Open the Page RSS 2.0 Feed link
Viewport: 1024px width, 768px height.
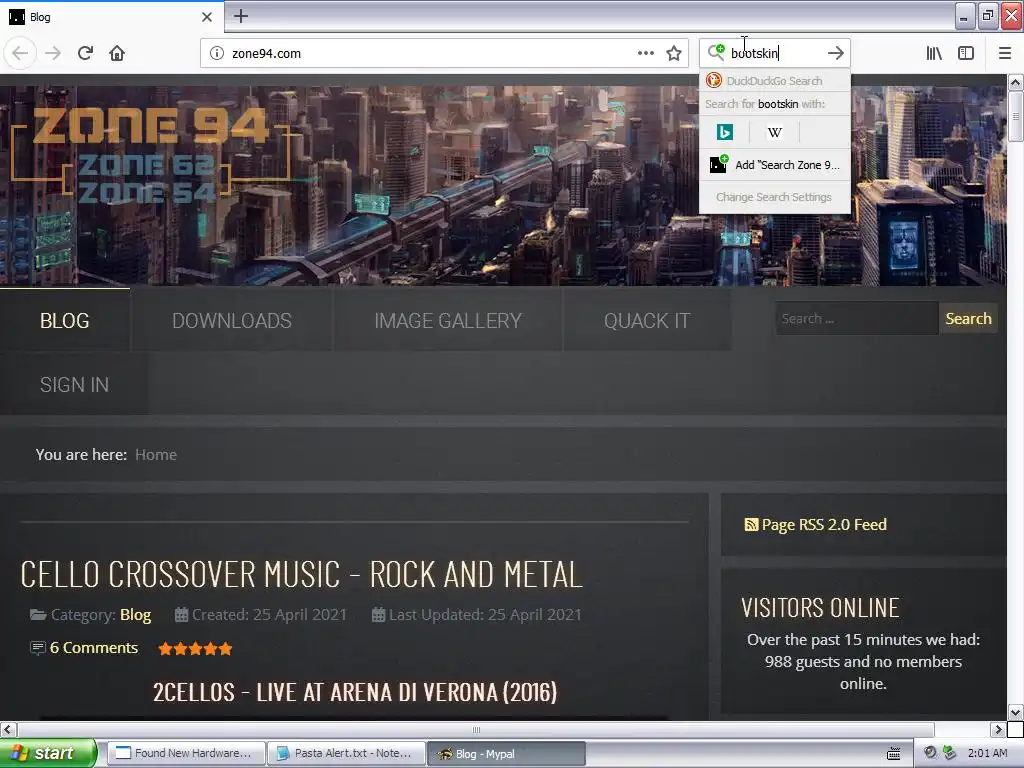pos(824,524)
